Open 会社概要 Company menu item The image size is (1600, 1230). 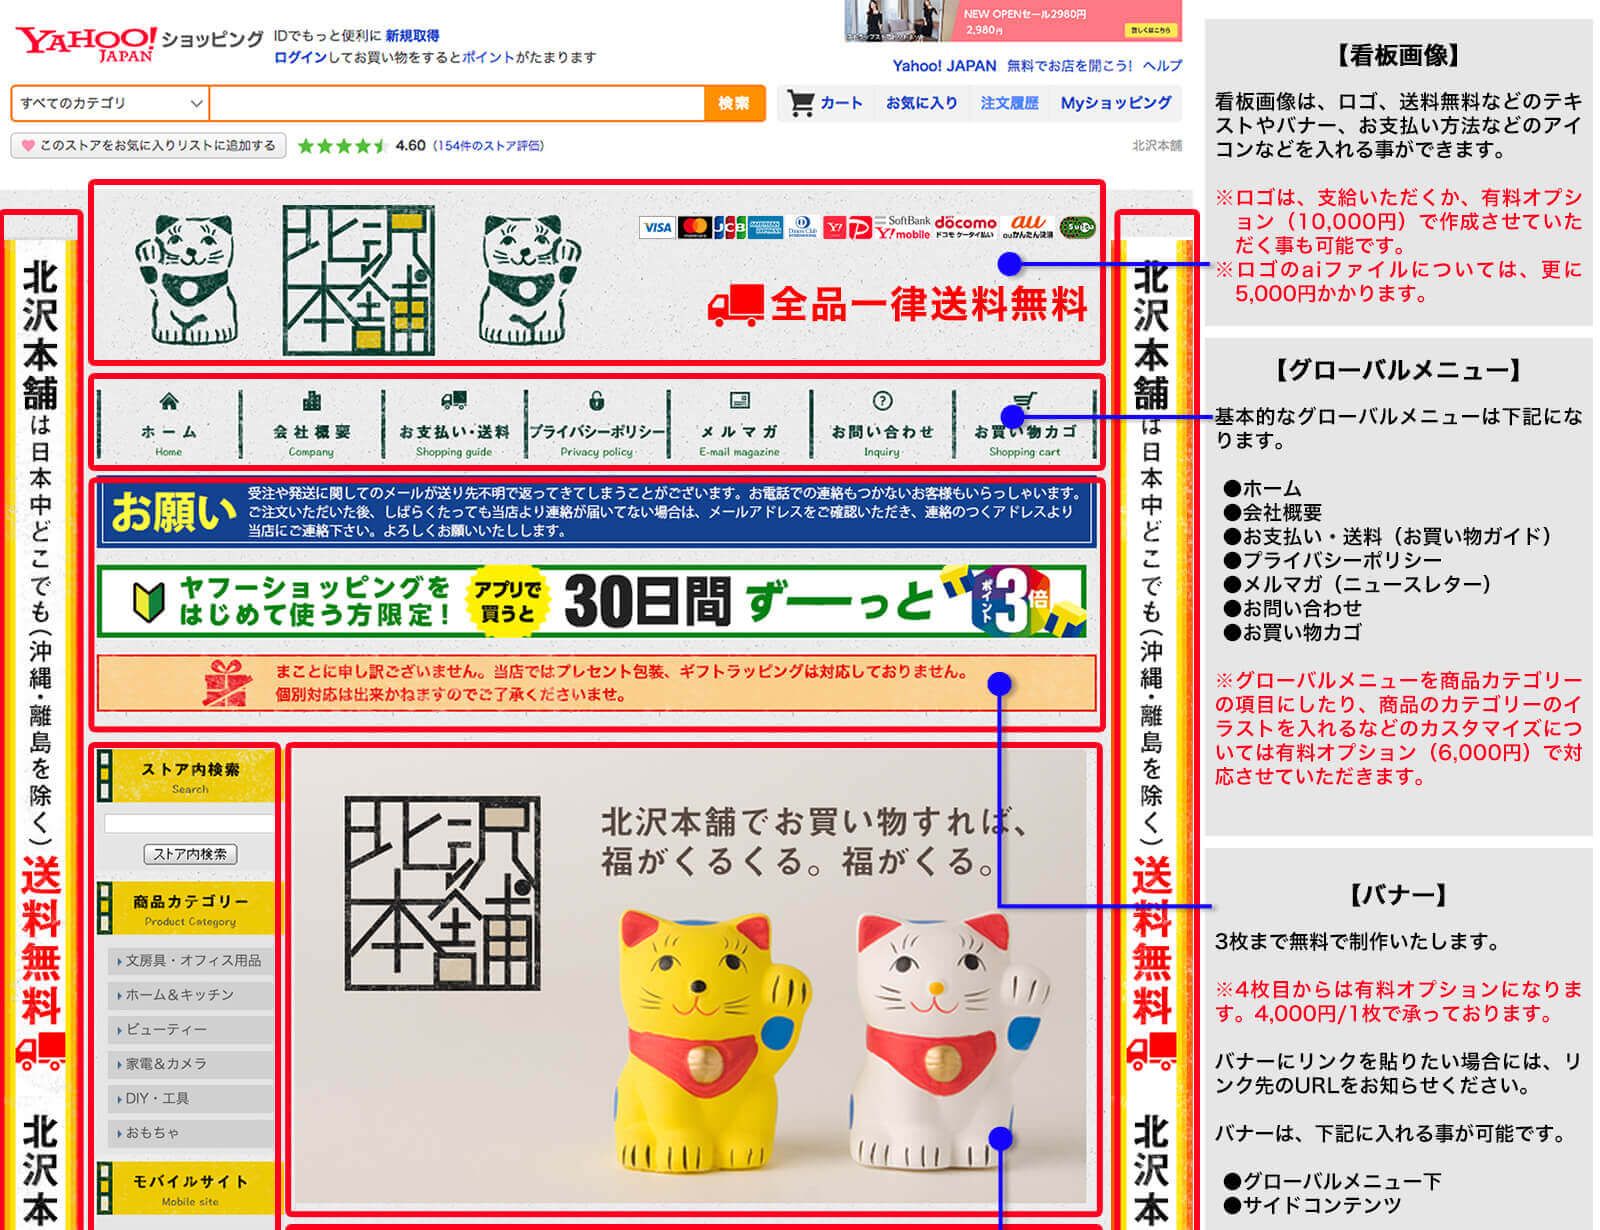click(311, 424)
